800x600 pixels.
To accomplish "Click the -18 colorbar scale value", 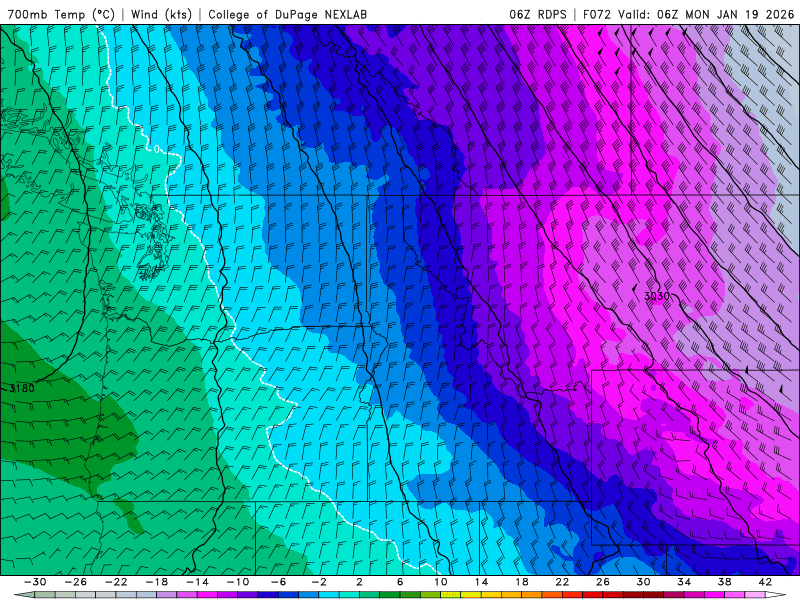I will (157, 582).
